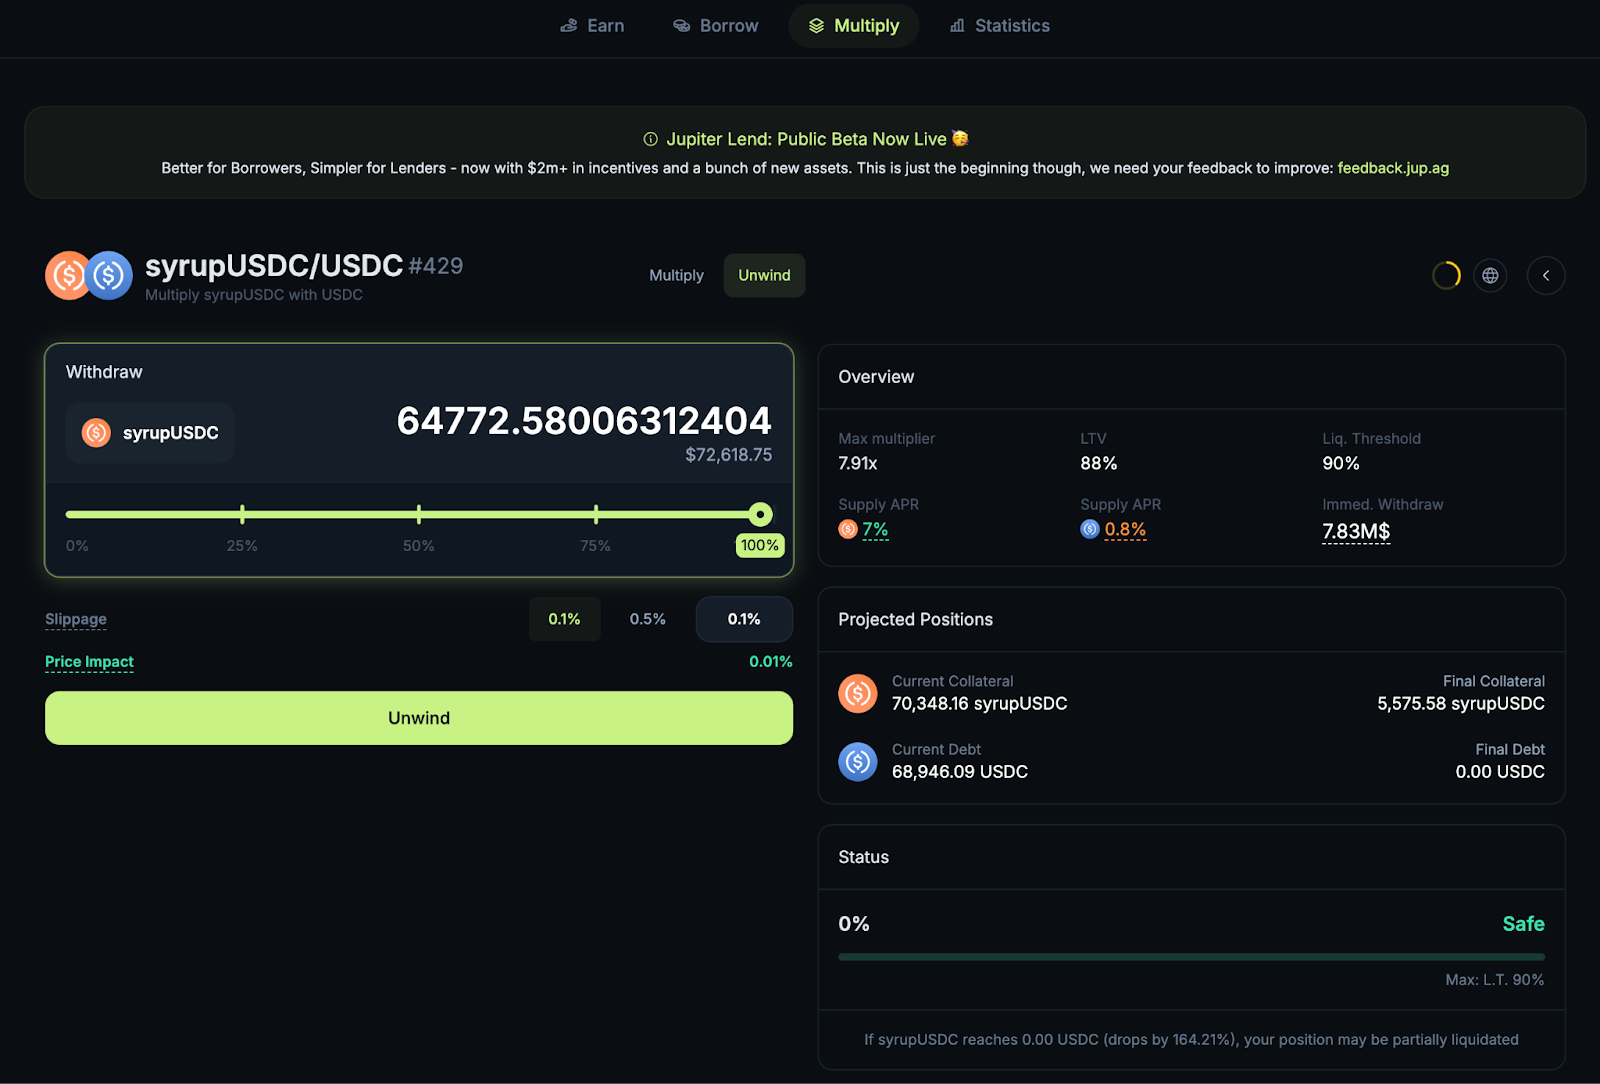1600x1084 pixels.
Task: Open the Earn tab
Action: point(592,26)
